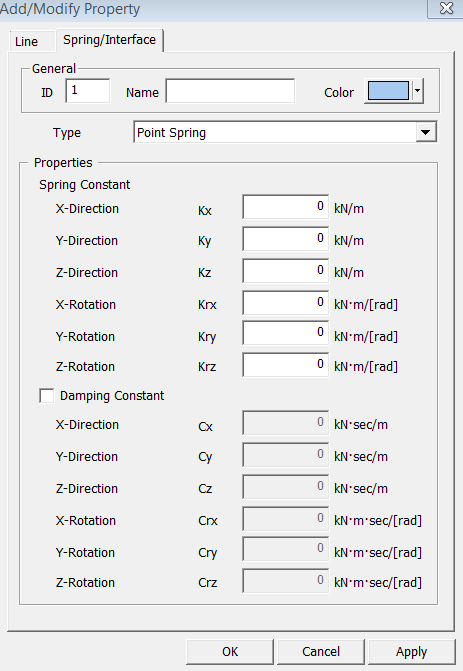This screenshot has height=671, width=463.
Task: Click the Apply button
Action: [x=412, y=651]
